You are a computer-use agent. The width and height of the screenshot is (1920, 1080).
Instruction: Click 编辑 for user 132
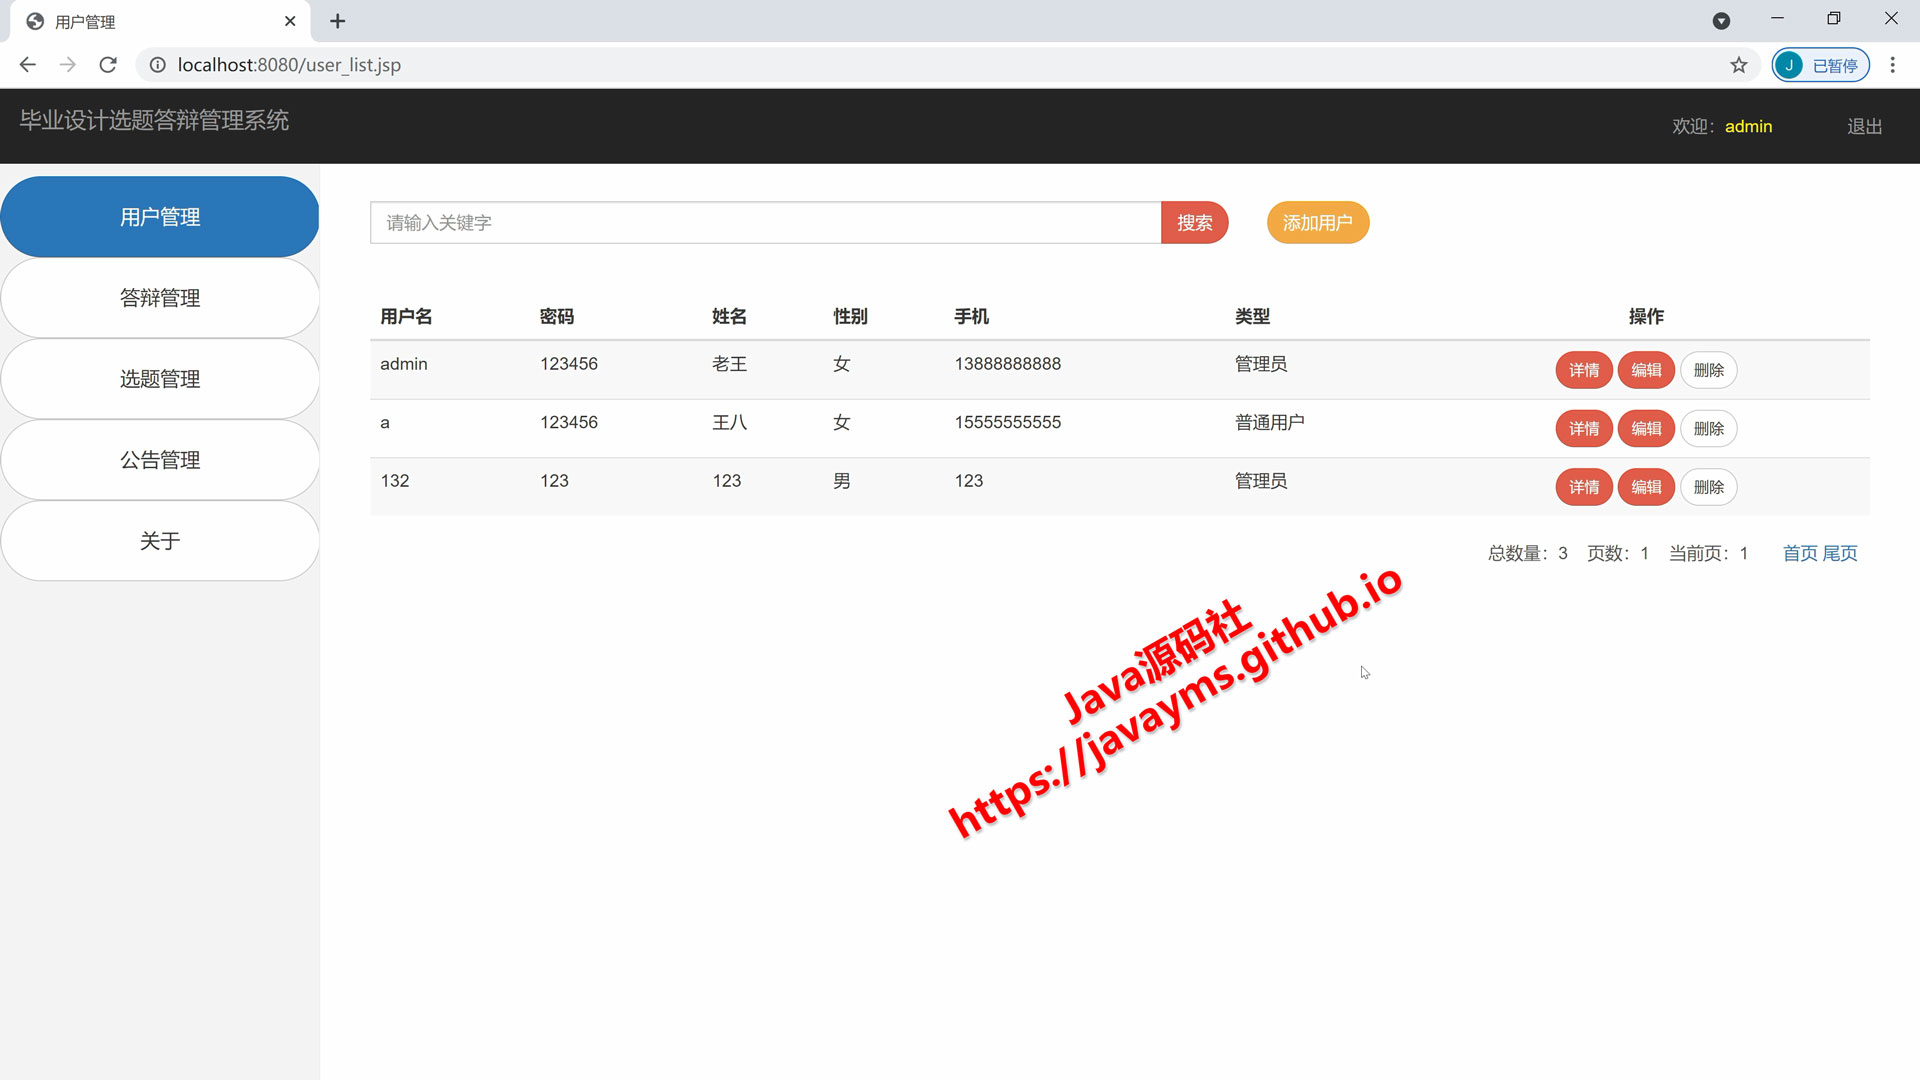(x=1646, y=487)
